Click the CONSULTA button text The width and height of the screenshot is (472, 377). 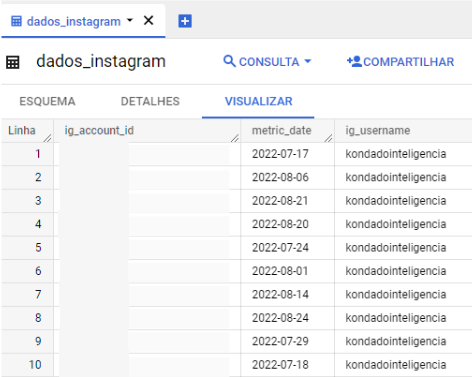(269, 62)
